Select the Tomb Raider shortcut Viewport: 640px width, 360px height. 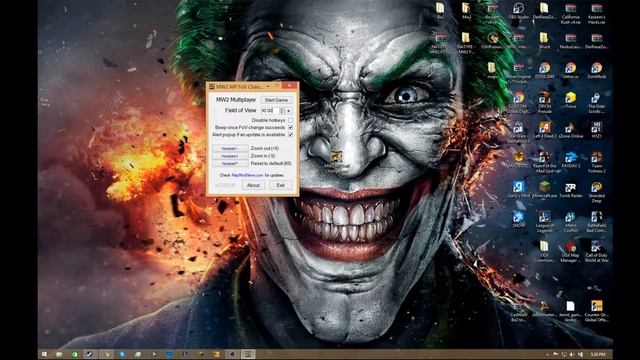[571, 190]
